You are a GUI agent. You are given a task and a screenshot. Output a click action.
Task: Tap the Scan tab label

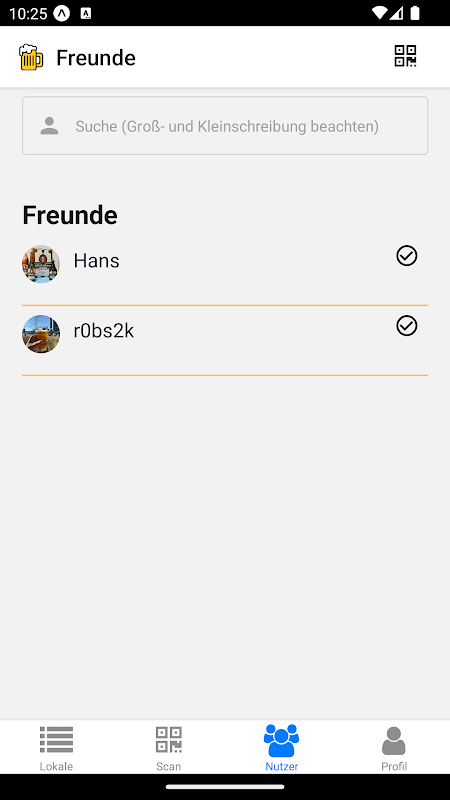[x=168, y=766]
